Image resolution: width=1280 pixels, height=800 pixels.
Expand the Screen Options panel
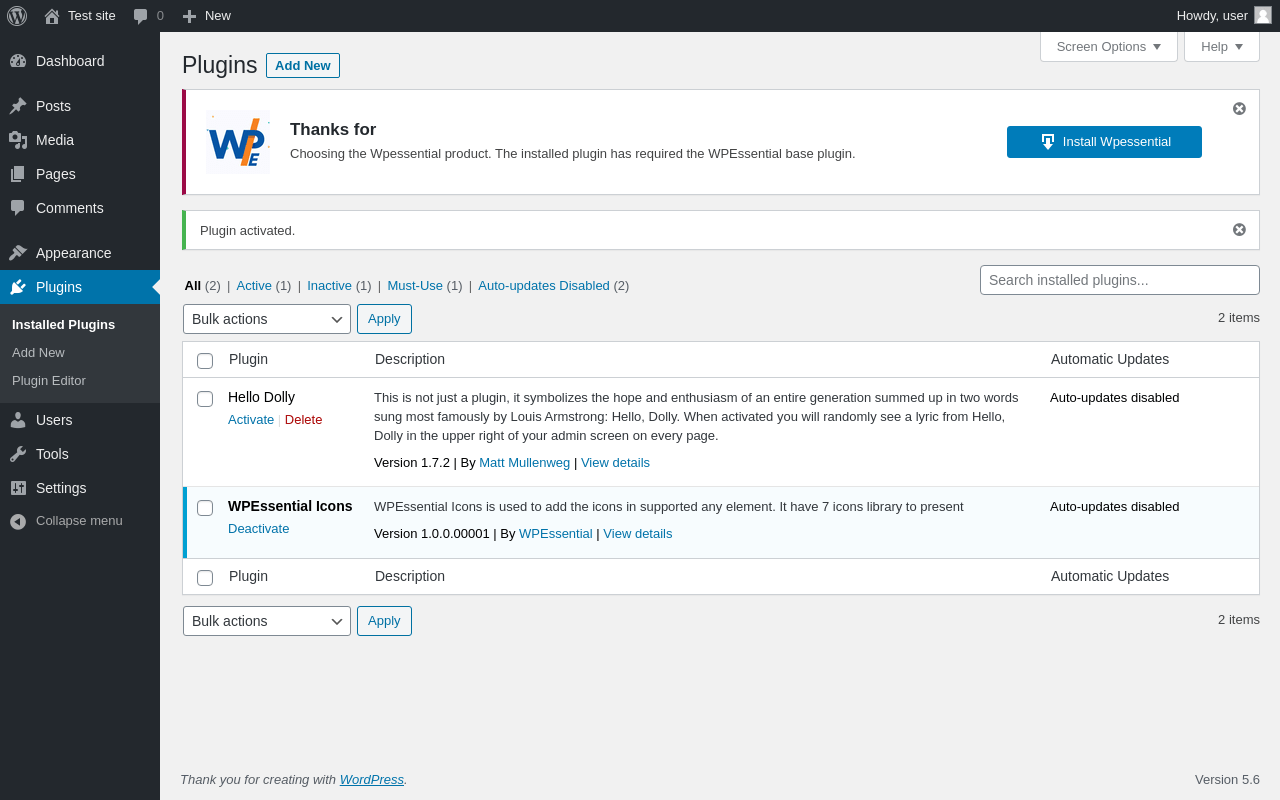point(1109,46)
